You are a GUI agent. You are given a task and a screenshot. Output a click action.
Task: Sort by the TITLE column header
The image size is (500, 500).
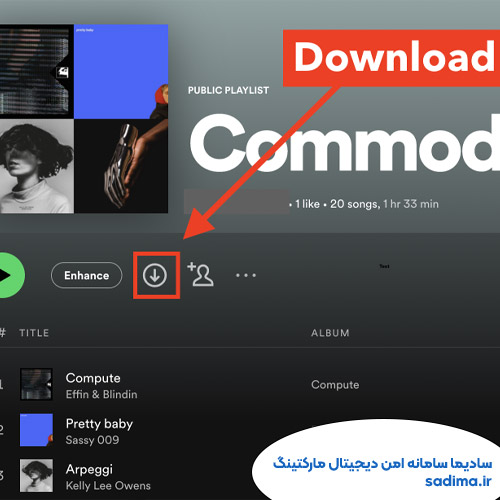pos(34,333)
